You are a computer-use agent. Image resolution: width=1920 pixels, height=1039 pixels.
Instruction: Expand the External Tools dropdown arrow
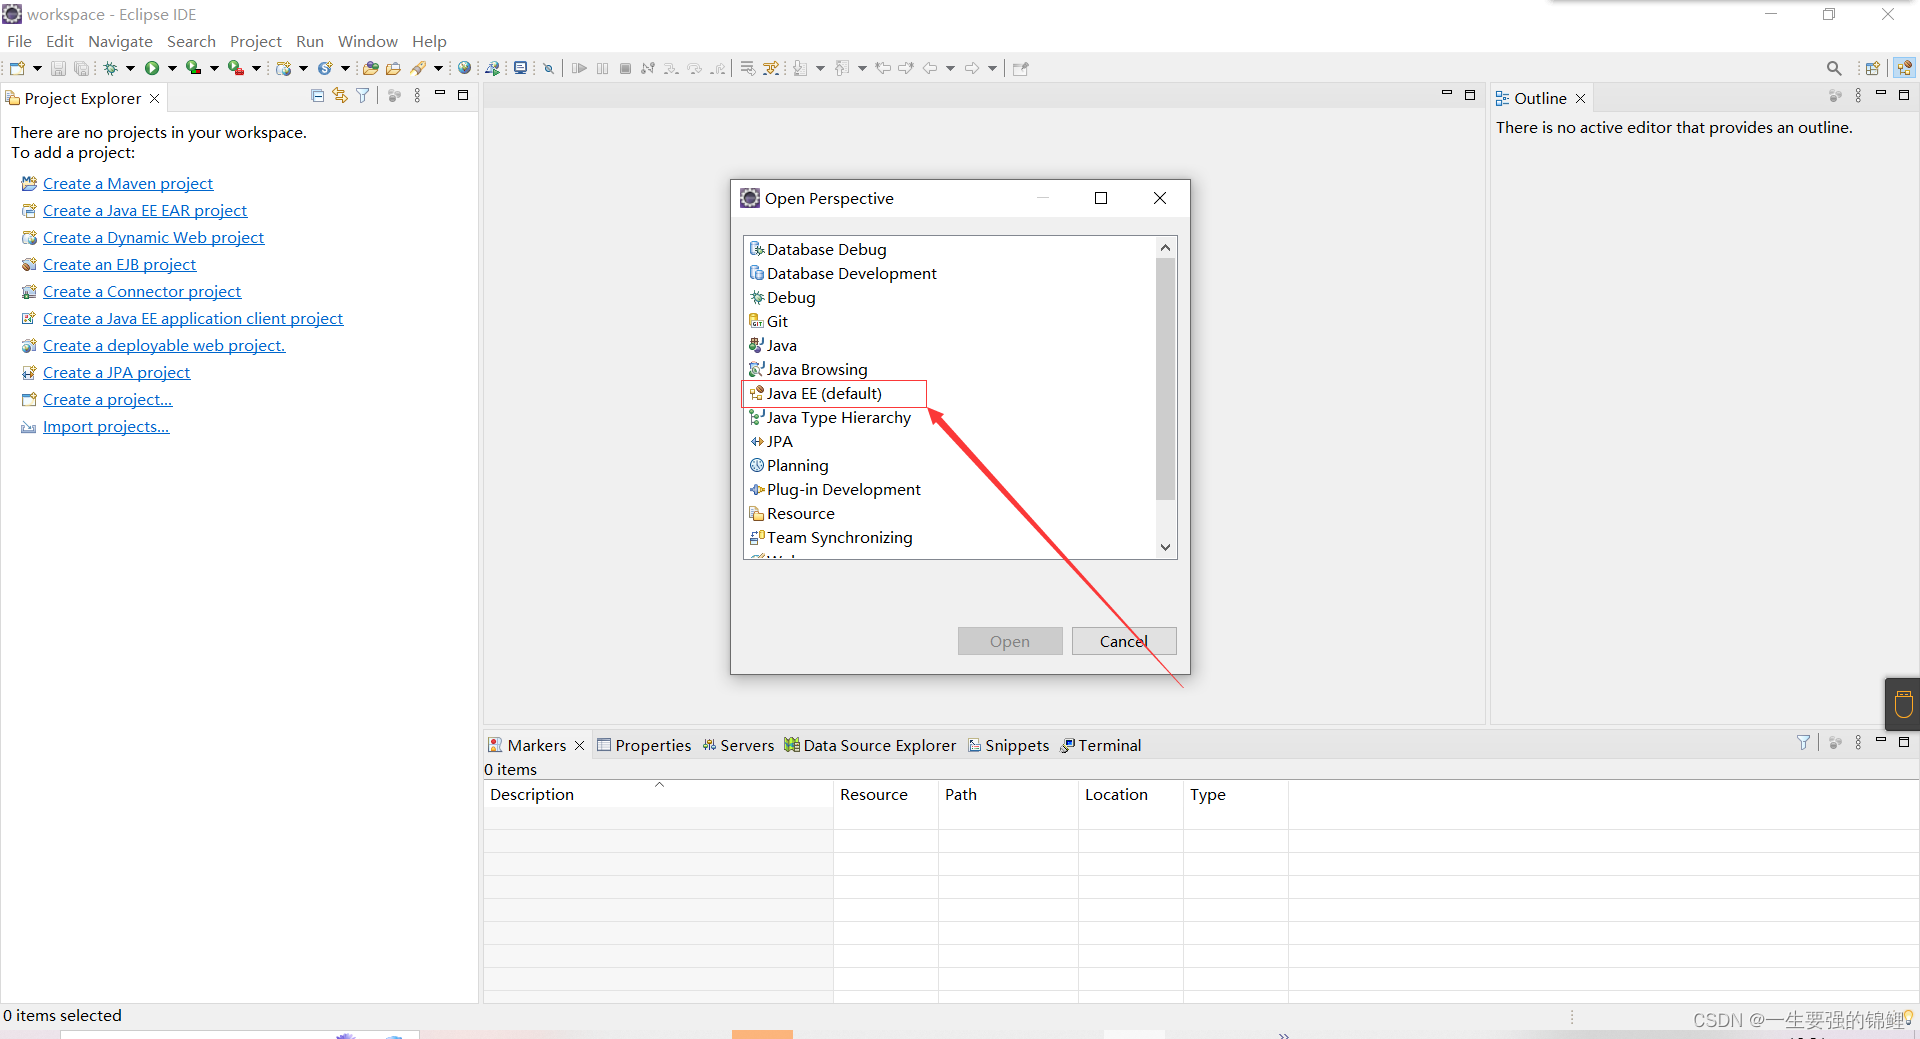click(x=256, y=68)
